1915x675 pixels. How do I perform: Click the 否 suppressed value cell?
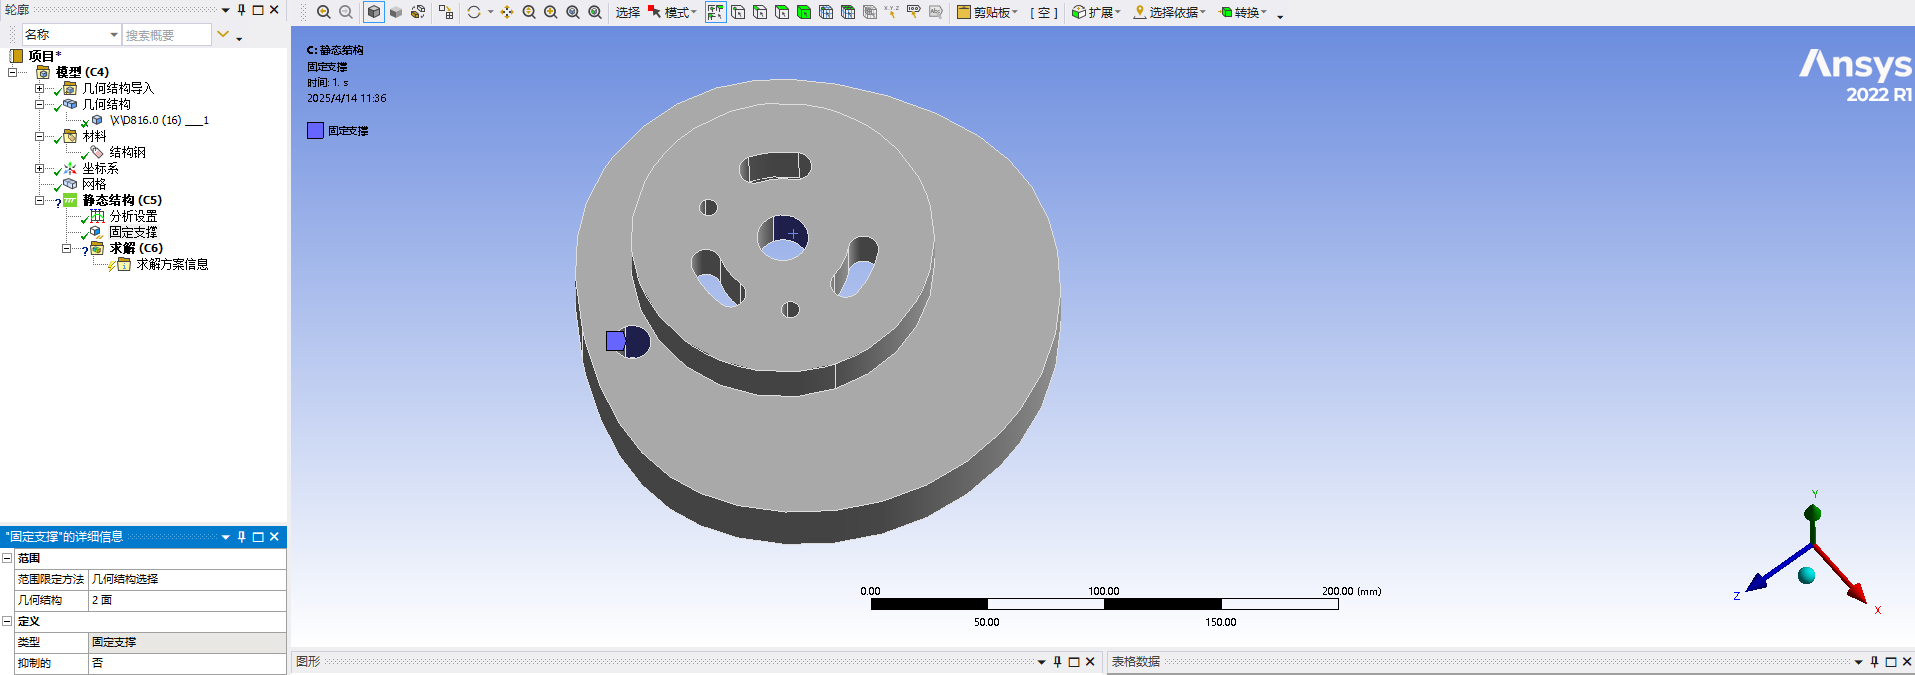tap(187, 663)
